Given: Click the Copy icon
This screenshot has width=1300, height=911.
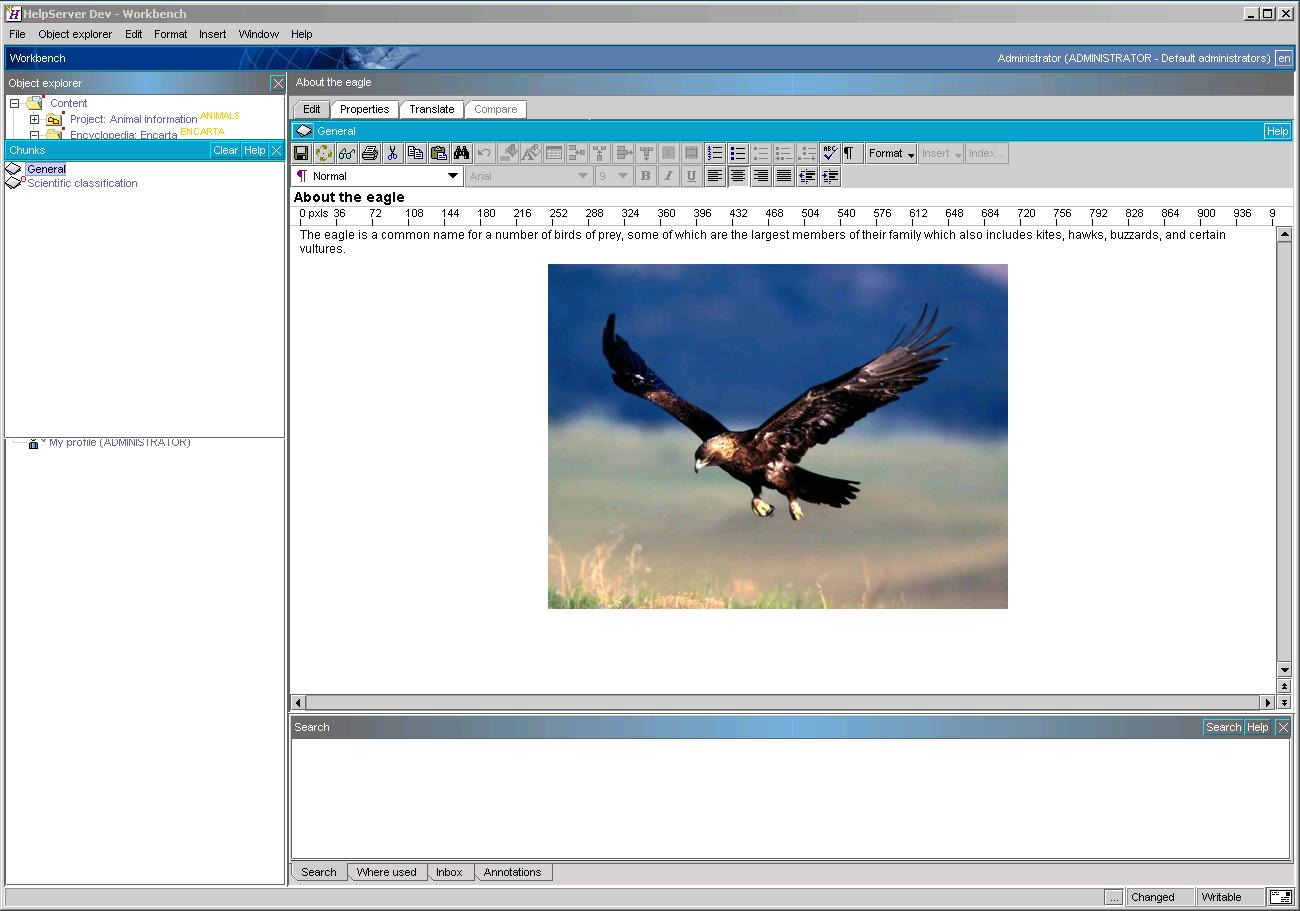Looking at the screenshot, I should pyautogui.click(x=416, y=152).
